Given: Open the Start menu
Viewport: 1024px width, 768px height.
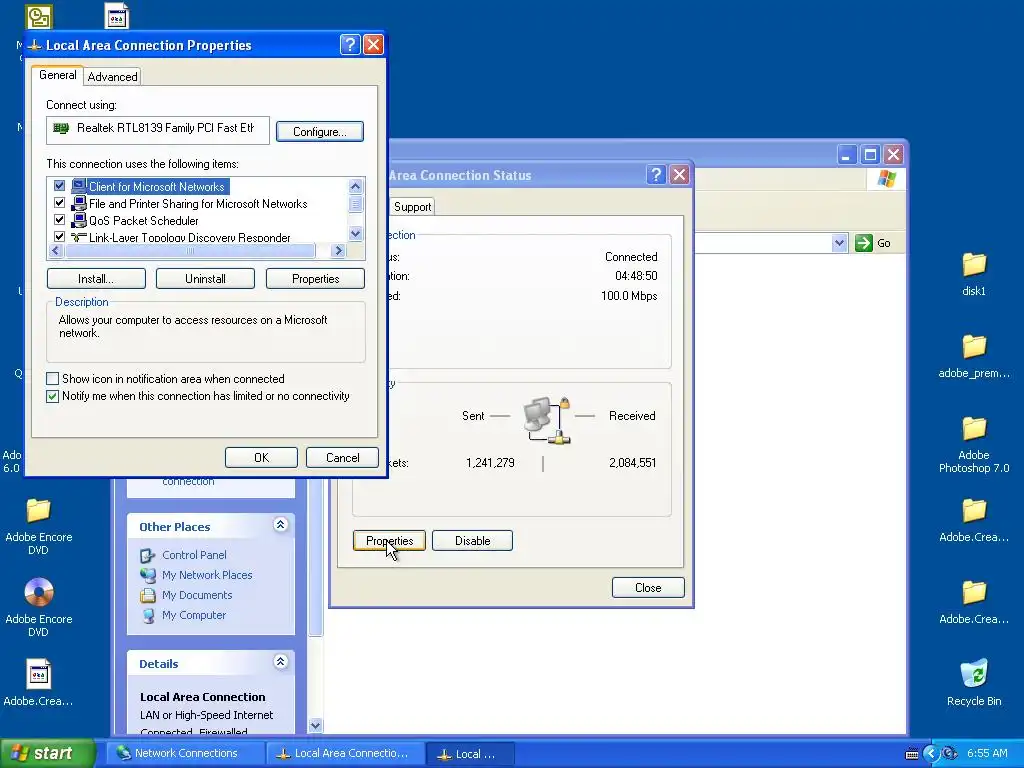Looking at the screenshot, I should (x=48, y=754).
